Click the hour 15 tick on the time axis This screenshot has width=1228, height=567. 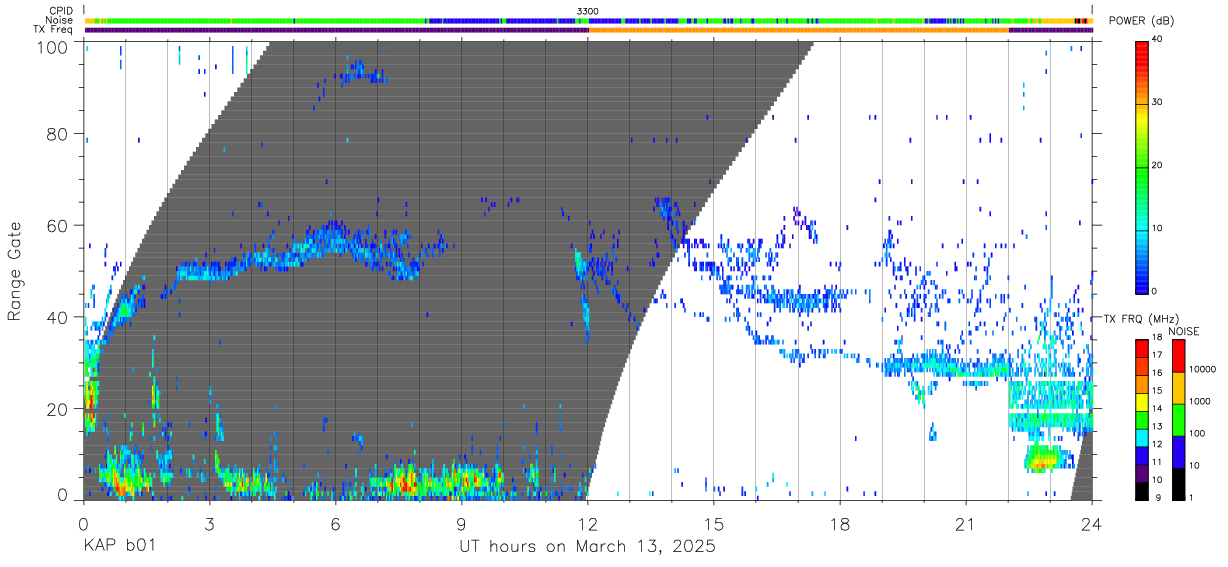tap(714, 523)
